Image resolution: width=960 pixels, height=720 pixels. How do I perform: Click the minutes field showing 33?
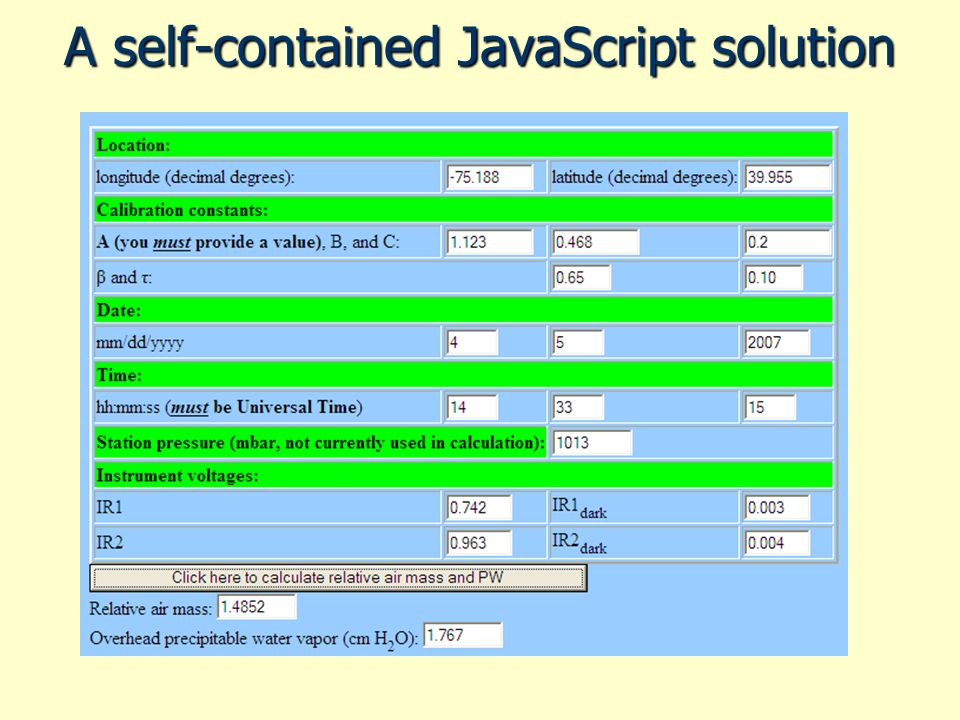click(x=578, y=407)
